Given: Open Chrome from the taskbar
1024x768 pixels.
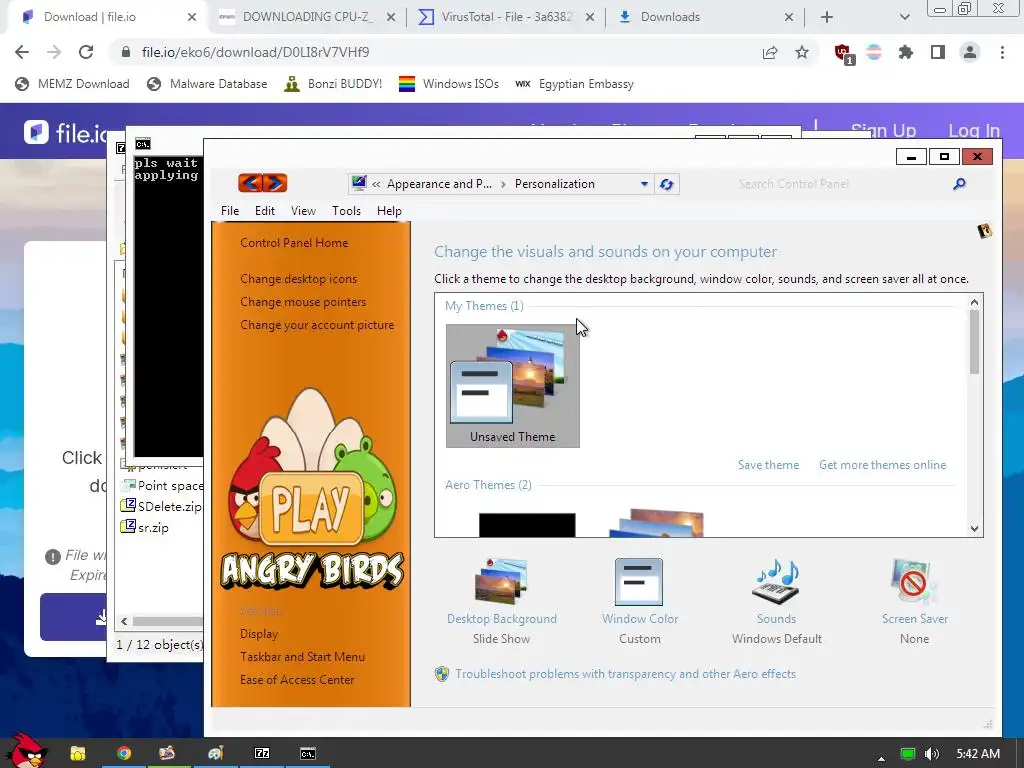Looking at the screenshot, I should coord(123,754).
